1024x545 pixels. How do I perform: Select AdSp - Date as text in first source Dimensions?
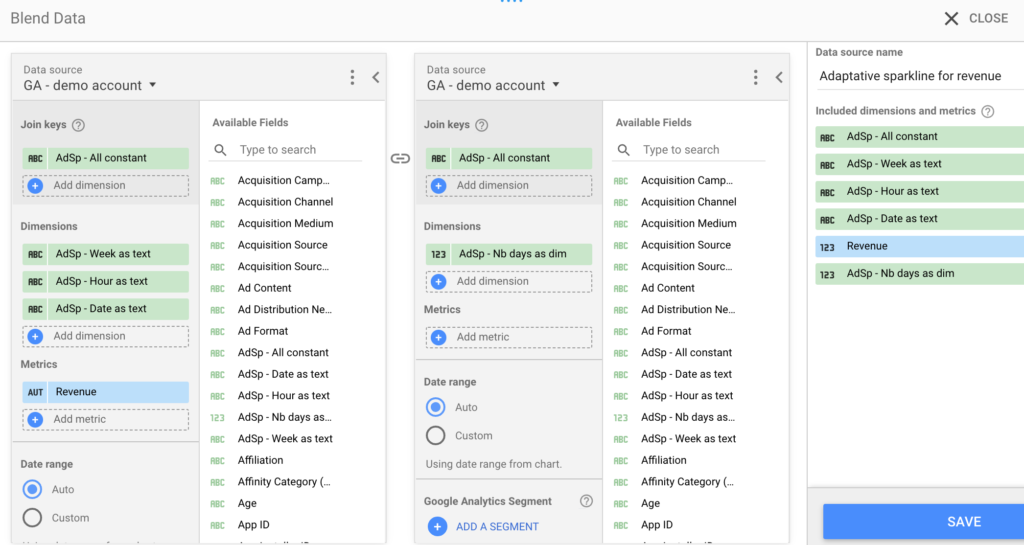pyautogui.click(x=105, y=309)
